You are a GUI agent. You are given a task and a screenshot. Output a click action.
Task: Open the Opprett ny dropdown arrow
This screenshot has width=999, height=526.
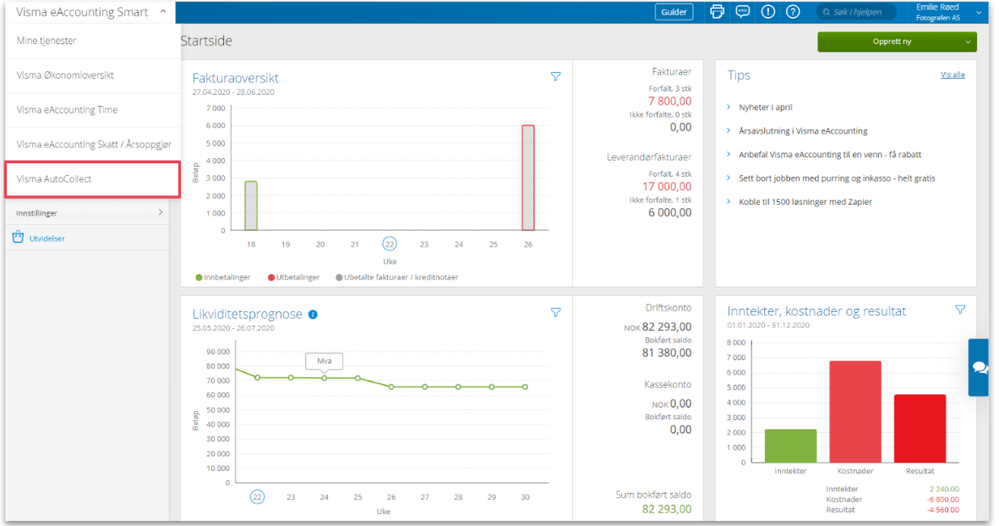(x=968, y=42)
